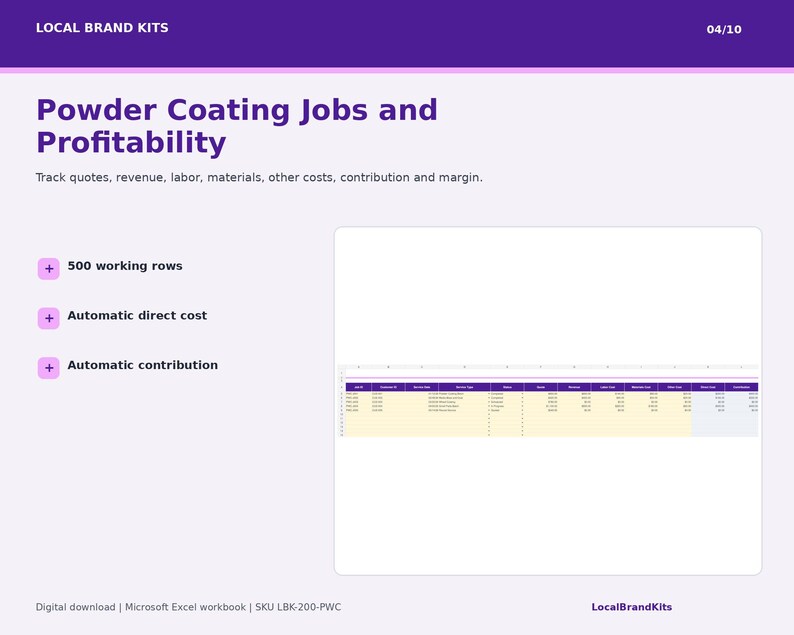
Task: Click the Other Cost column header
Action: 674,387
